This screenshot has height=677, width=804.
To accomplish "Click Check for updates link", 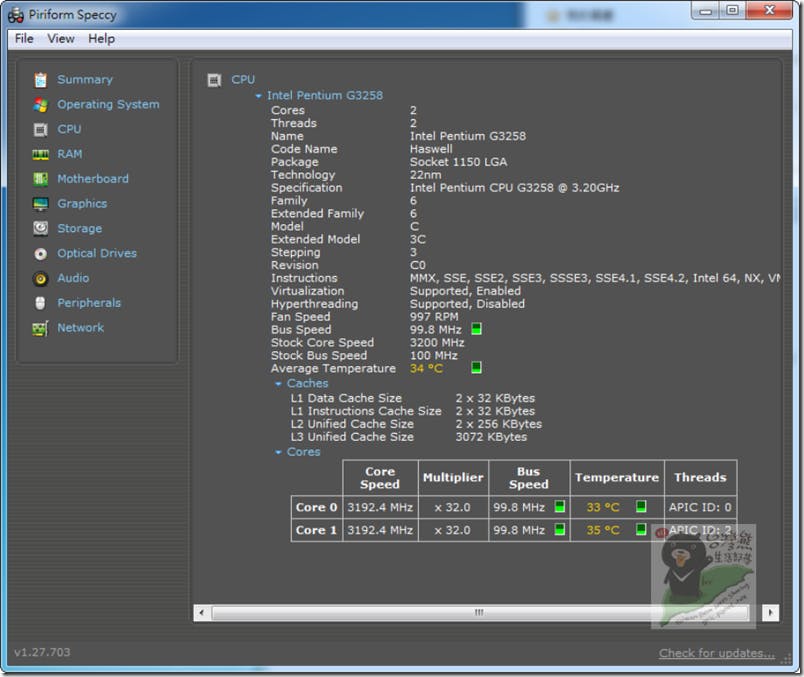I will click(x=717, y=653).
